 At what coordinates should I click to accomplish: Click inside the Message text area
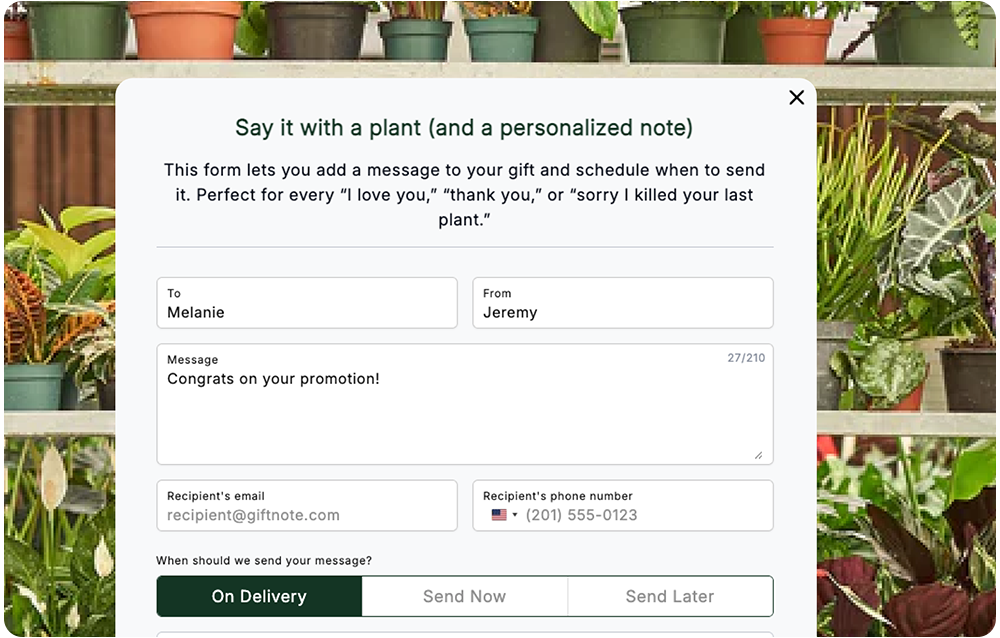pos(464,415)
